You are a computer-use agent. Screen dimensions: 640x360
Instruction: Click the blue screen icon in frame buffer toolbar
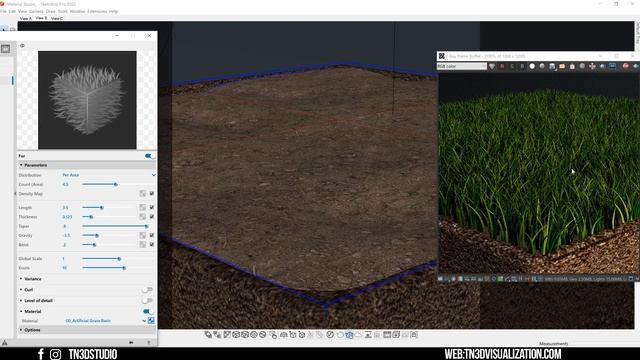pos(612,66)
